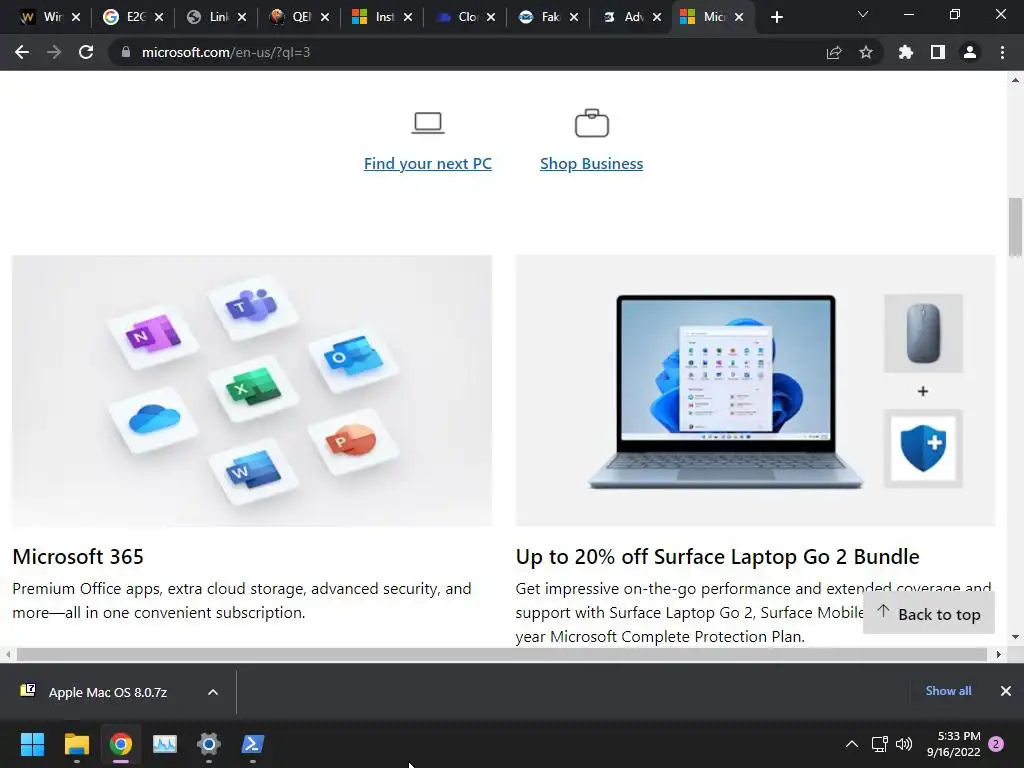Click the blue protection shield thumbnail

coord(923,449)
